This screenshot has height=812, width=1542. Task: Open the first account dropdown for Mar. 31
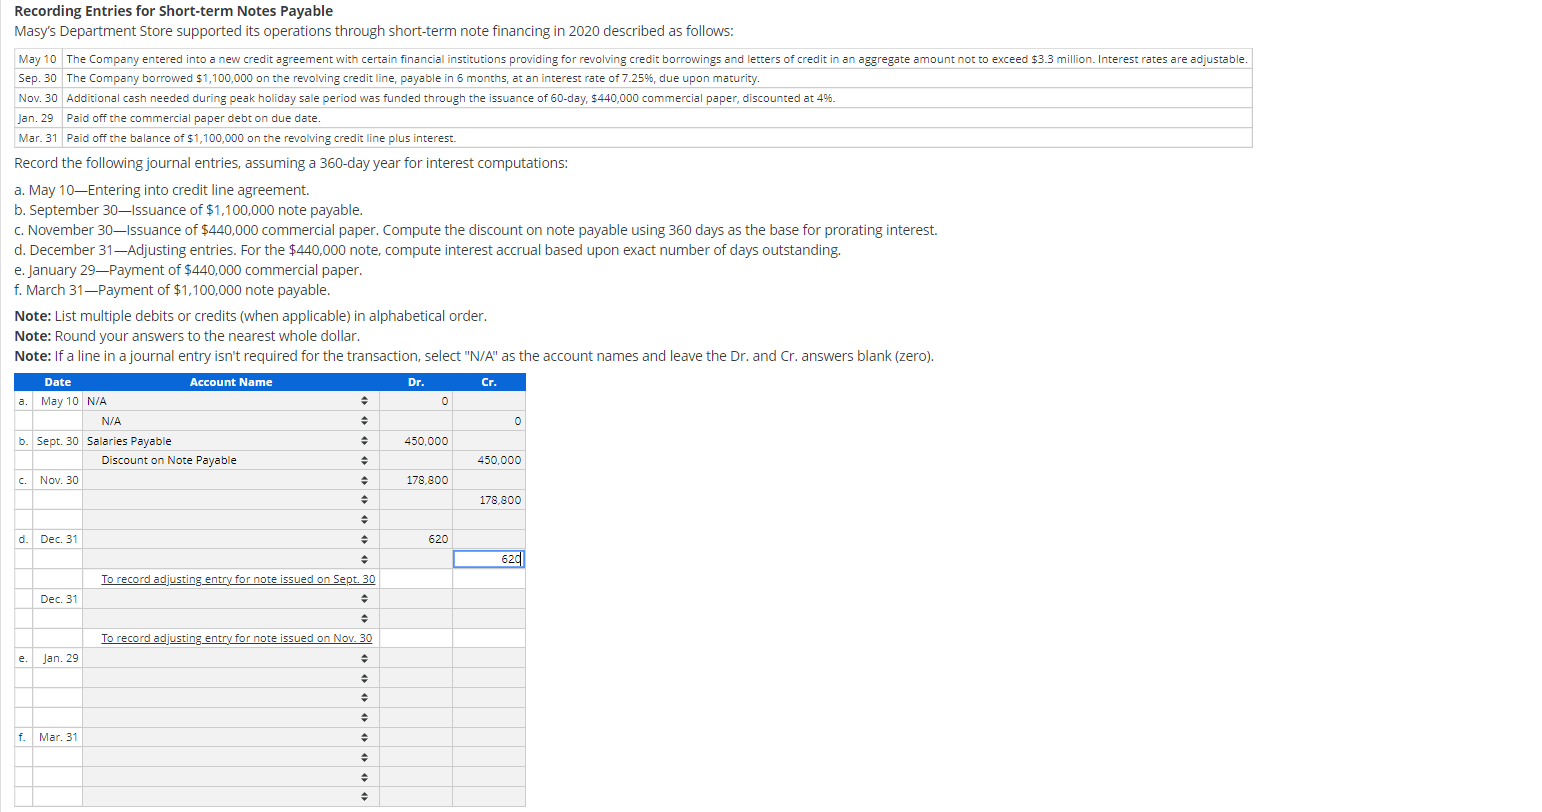[364, 737]
